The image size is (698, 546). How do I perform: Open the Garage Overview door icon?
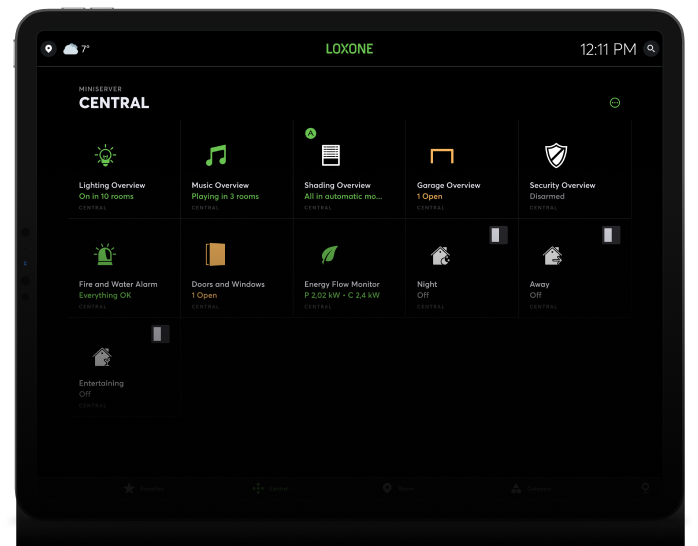click(442, 156)
